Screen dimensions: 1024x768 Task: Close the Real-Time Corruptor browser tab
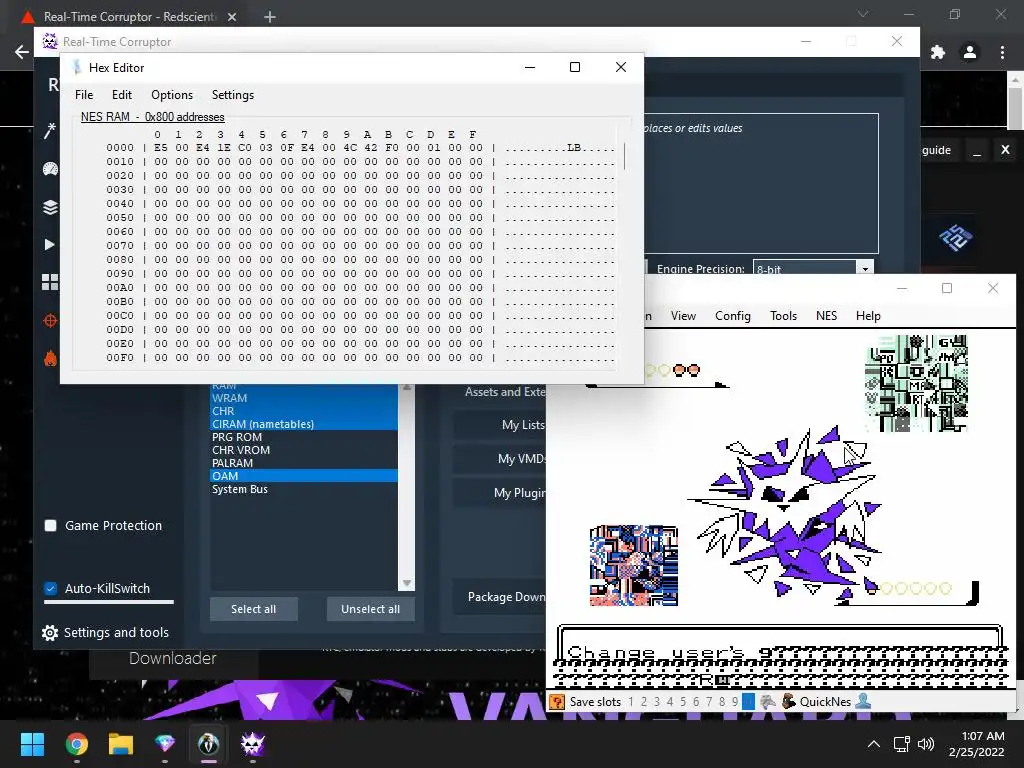pyautogui.click(x=232, y=17)
